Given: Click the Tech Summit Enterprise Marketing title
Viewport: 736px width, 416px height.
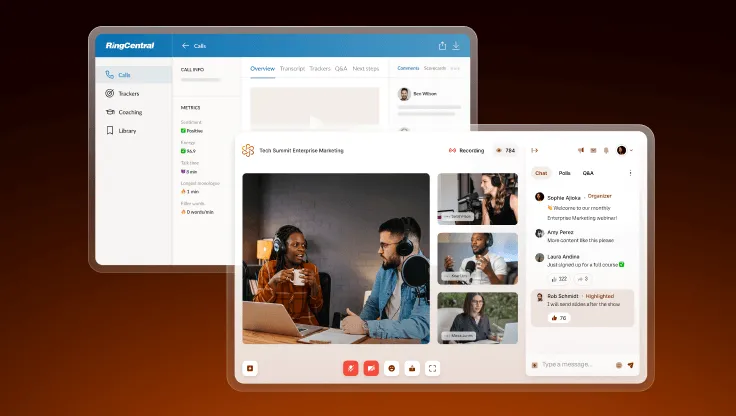Looking at the screenshot, I should (x=301, y=150).
